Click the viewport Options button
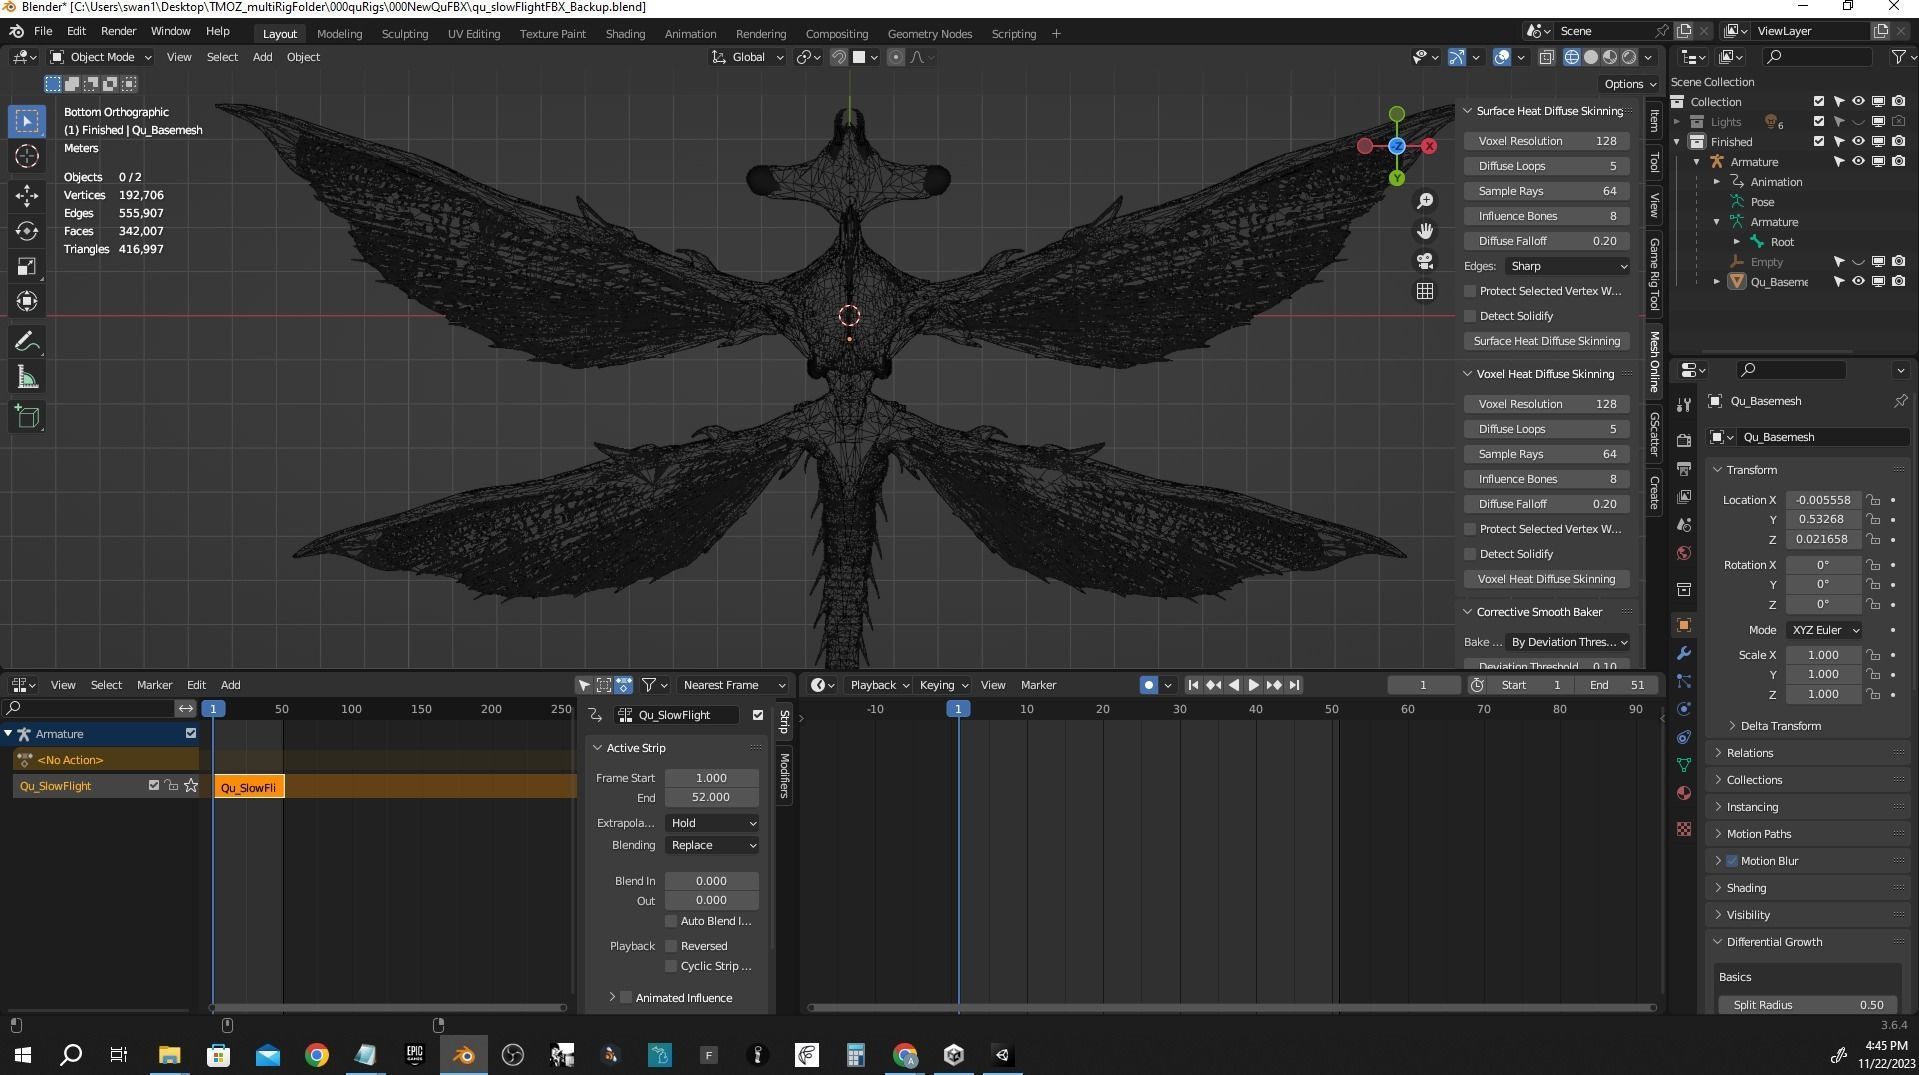 [1630, 84]
